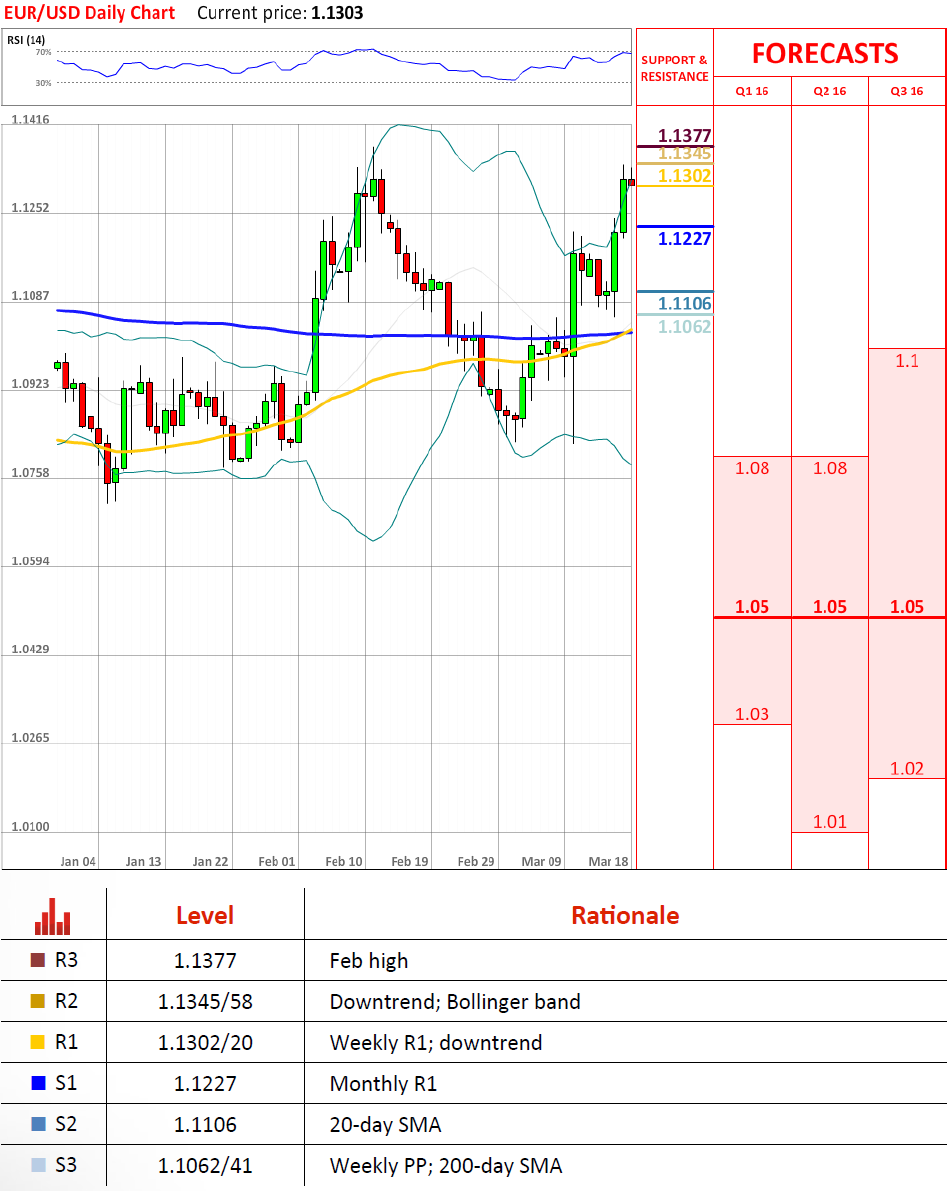Click the 20-day SMA rationale
949x1191 pixels.
(385, 1125)
